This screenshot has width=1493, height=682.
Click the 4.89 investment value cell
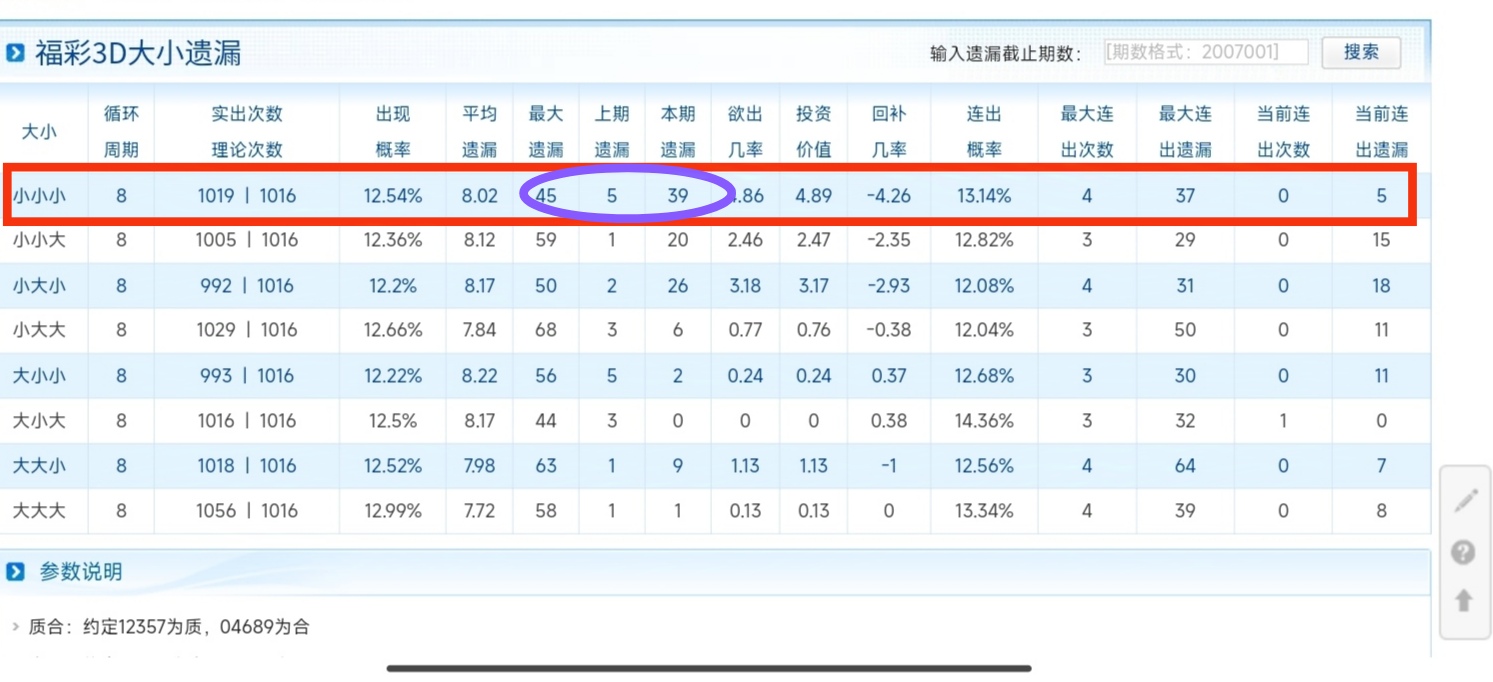[813, 196]
